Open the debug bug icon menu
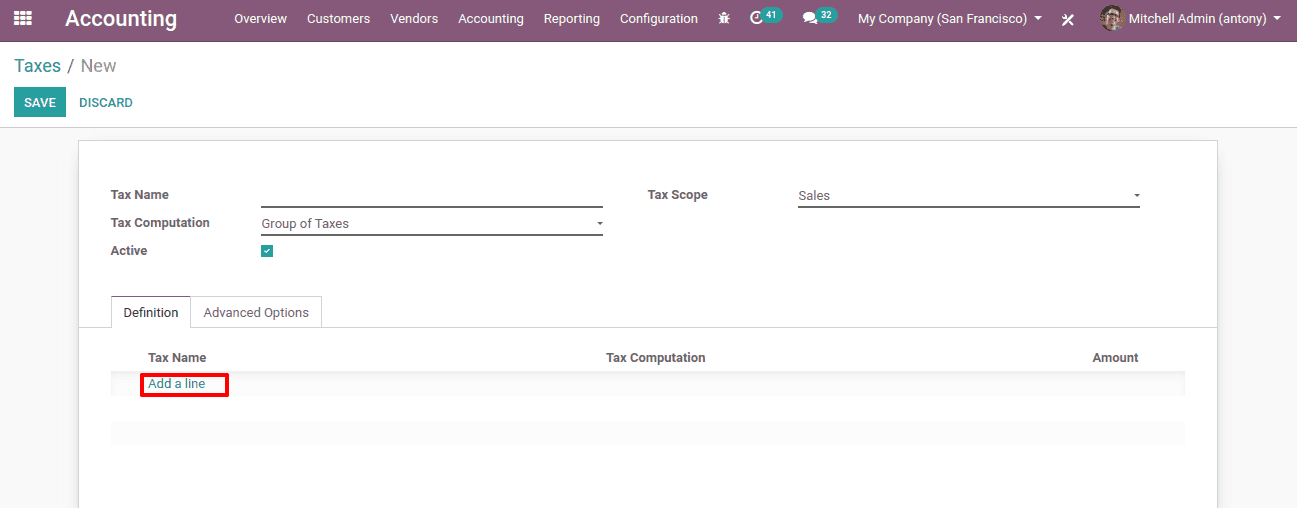Screen dimensions: 1297x508 724,18
